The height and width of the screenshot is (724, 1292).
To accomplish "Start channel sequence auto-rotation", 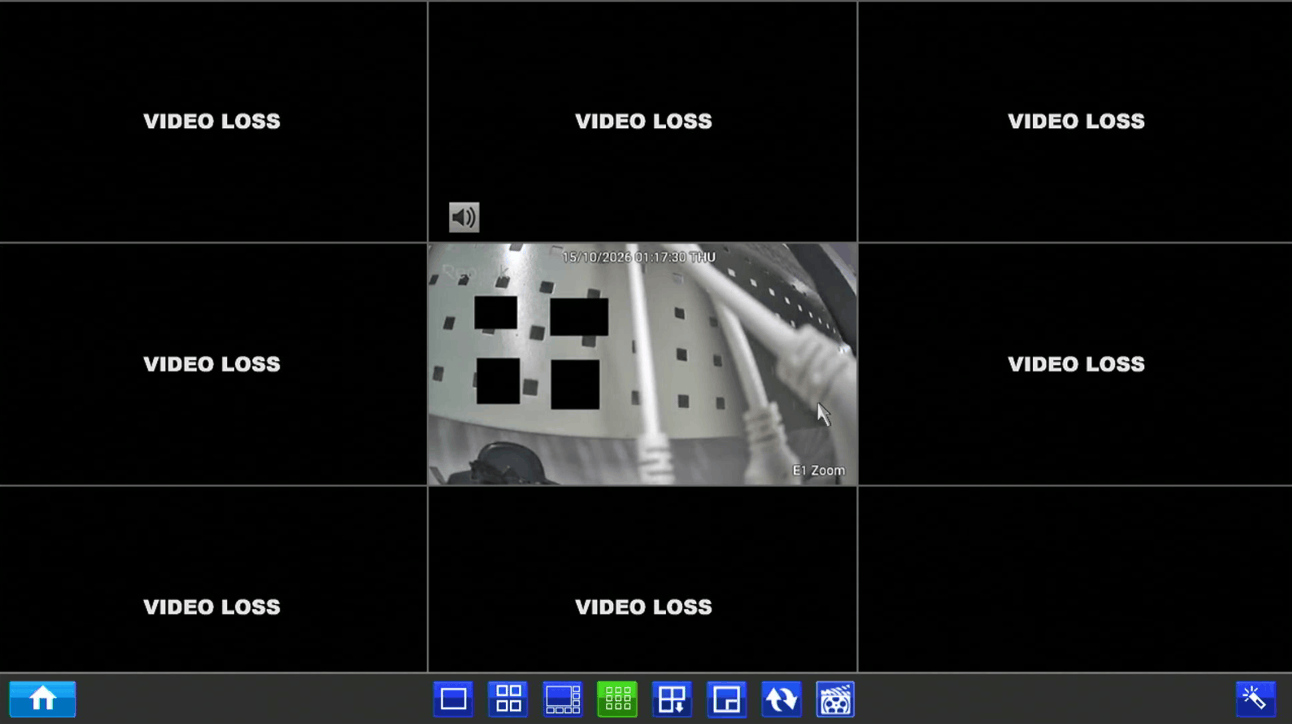I will click(781, 699).
